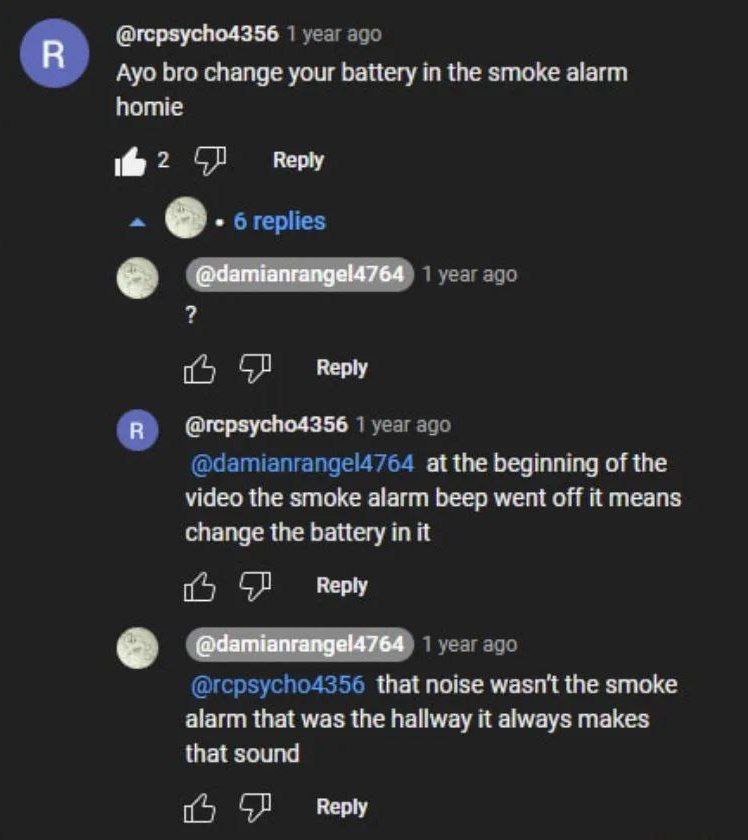This screenshot has width=748, height=840.
Task: Collapse the 6 replies thread
Action: (x=279, y=221)
